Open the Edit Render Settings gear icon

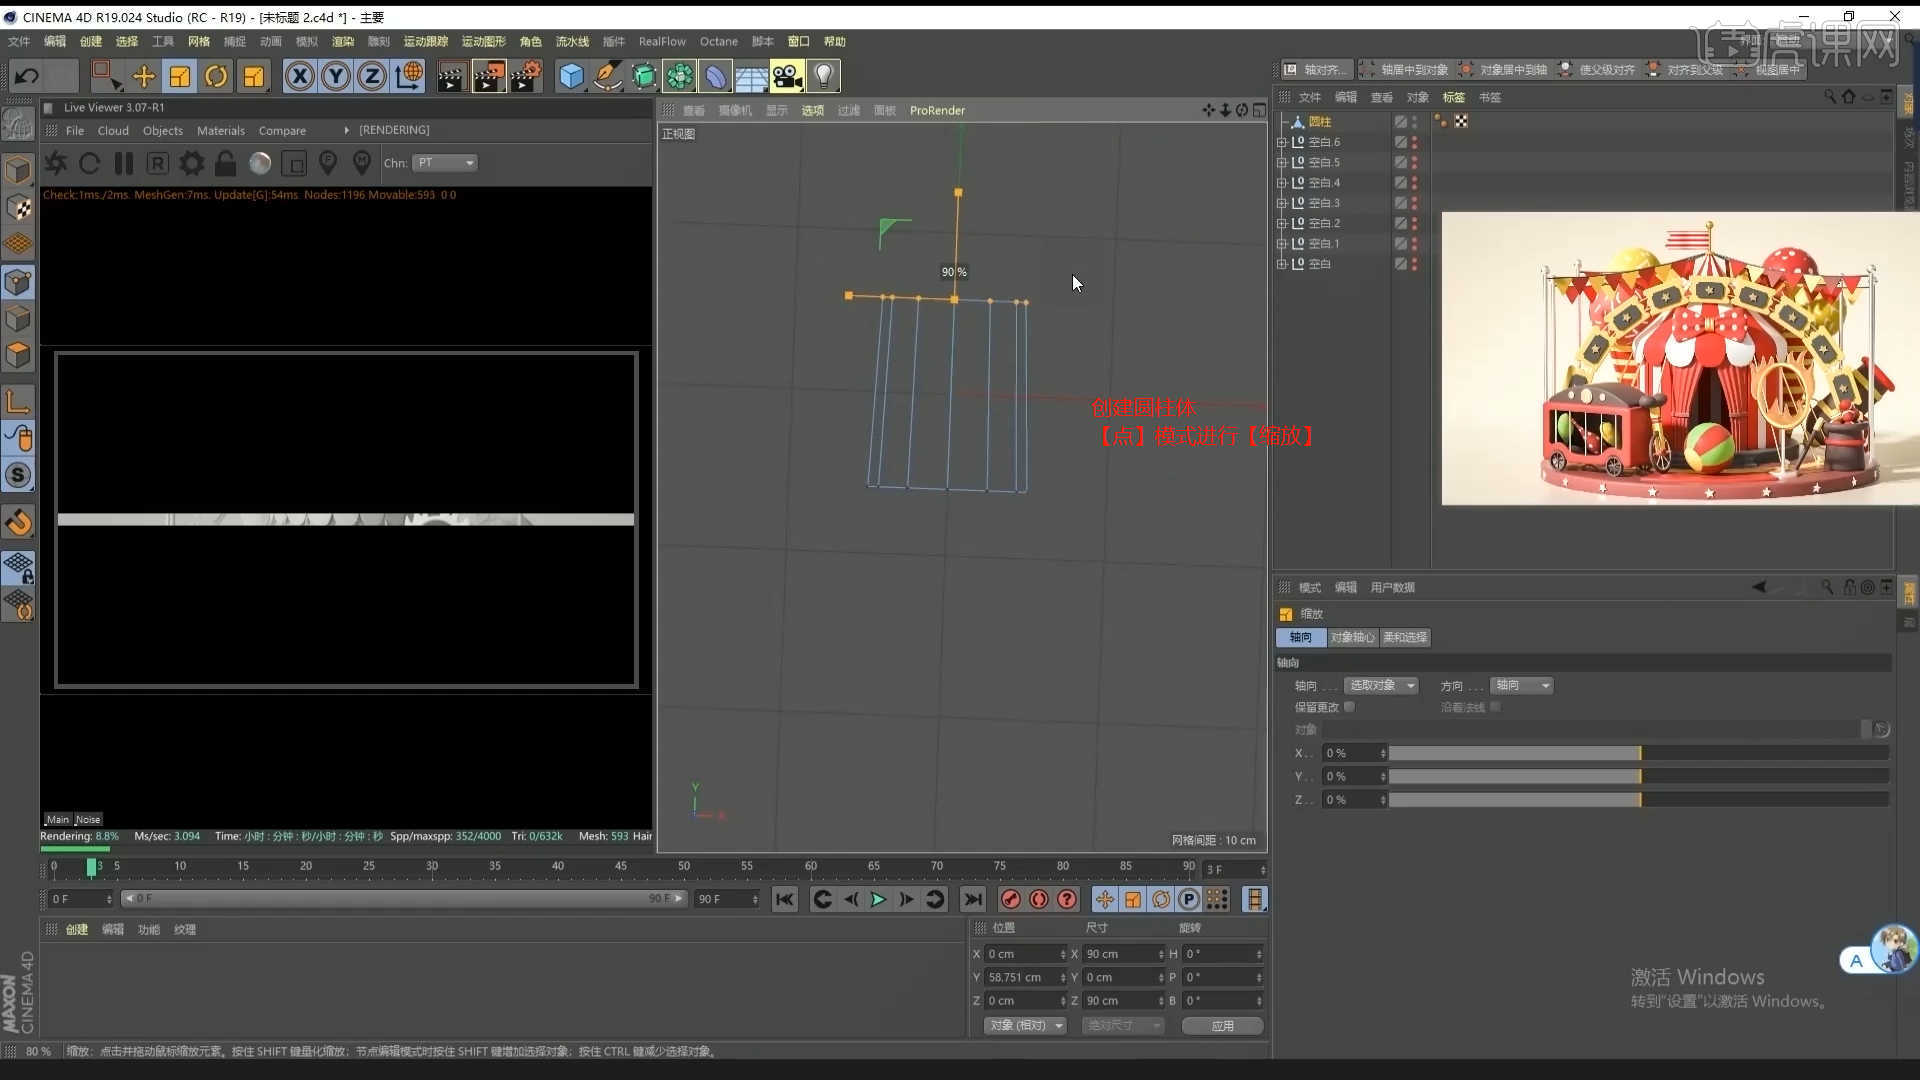tap(527, 75)
